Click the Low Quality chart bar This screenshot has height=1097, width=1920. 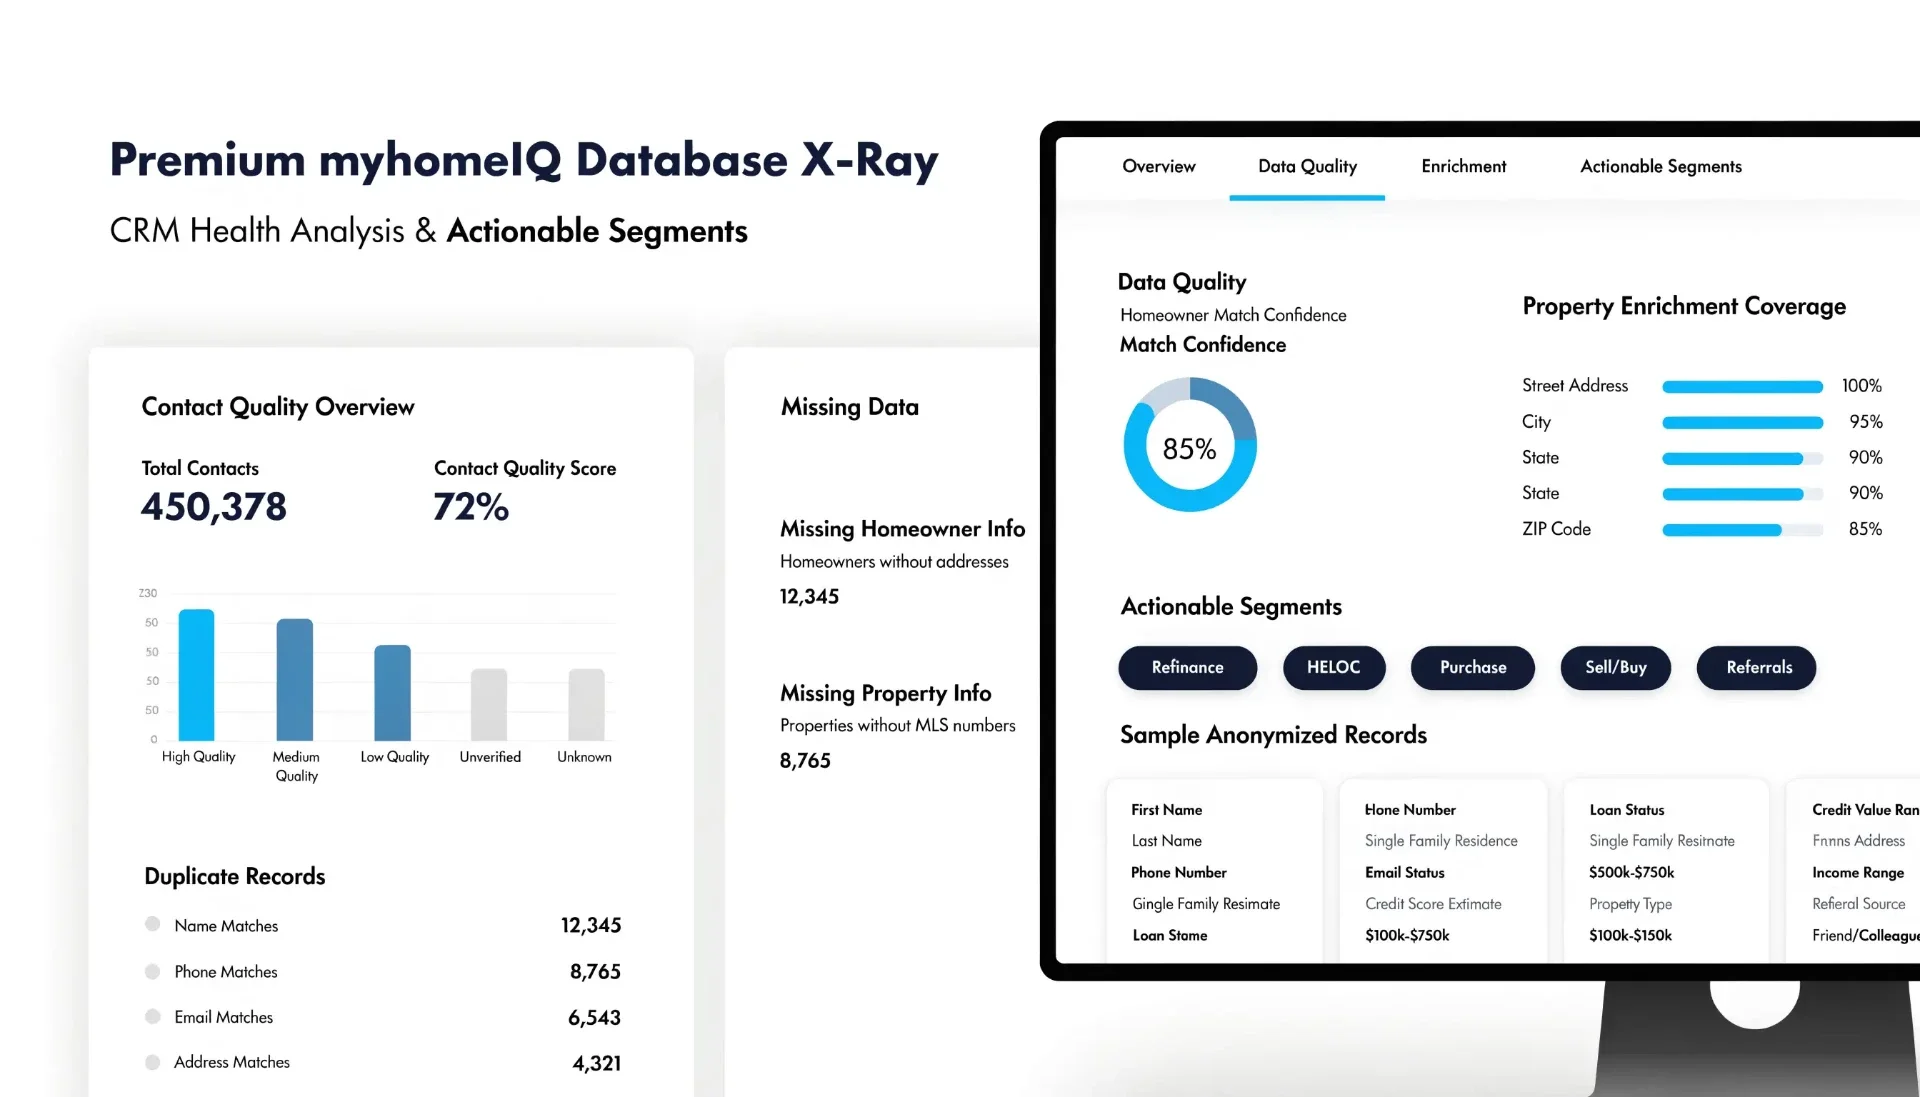(x=392, y=693)
